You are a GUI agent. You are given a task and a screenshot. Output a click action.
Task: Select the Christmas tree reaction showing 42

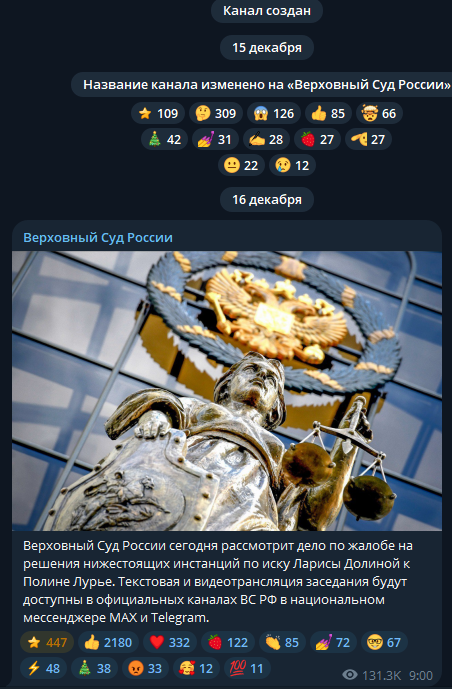[x=165, y=139]
